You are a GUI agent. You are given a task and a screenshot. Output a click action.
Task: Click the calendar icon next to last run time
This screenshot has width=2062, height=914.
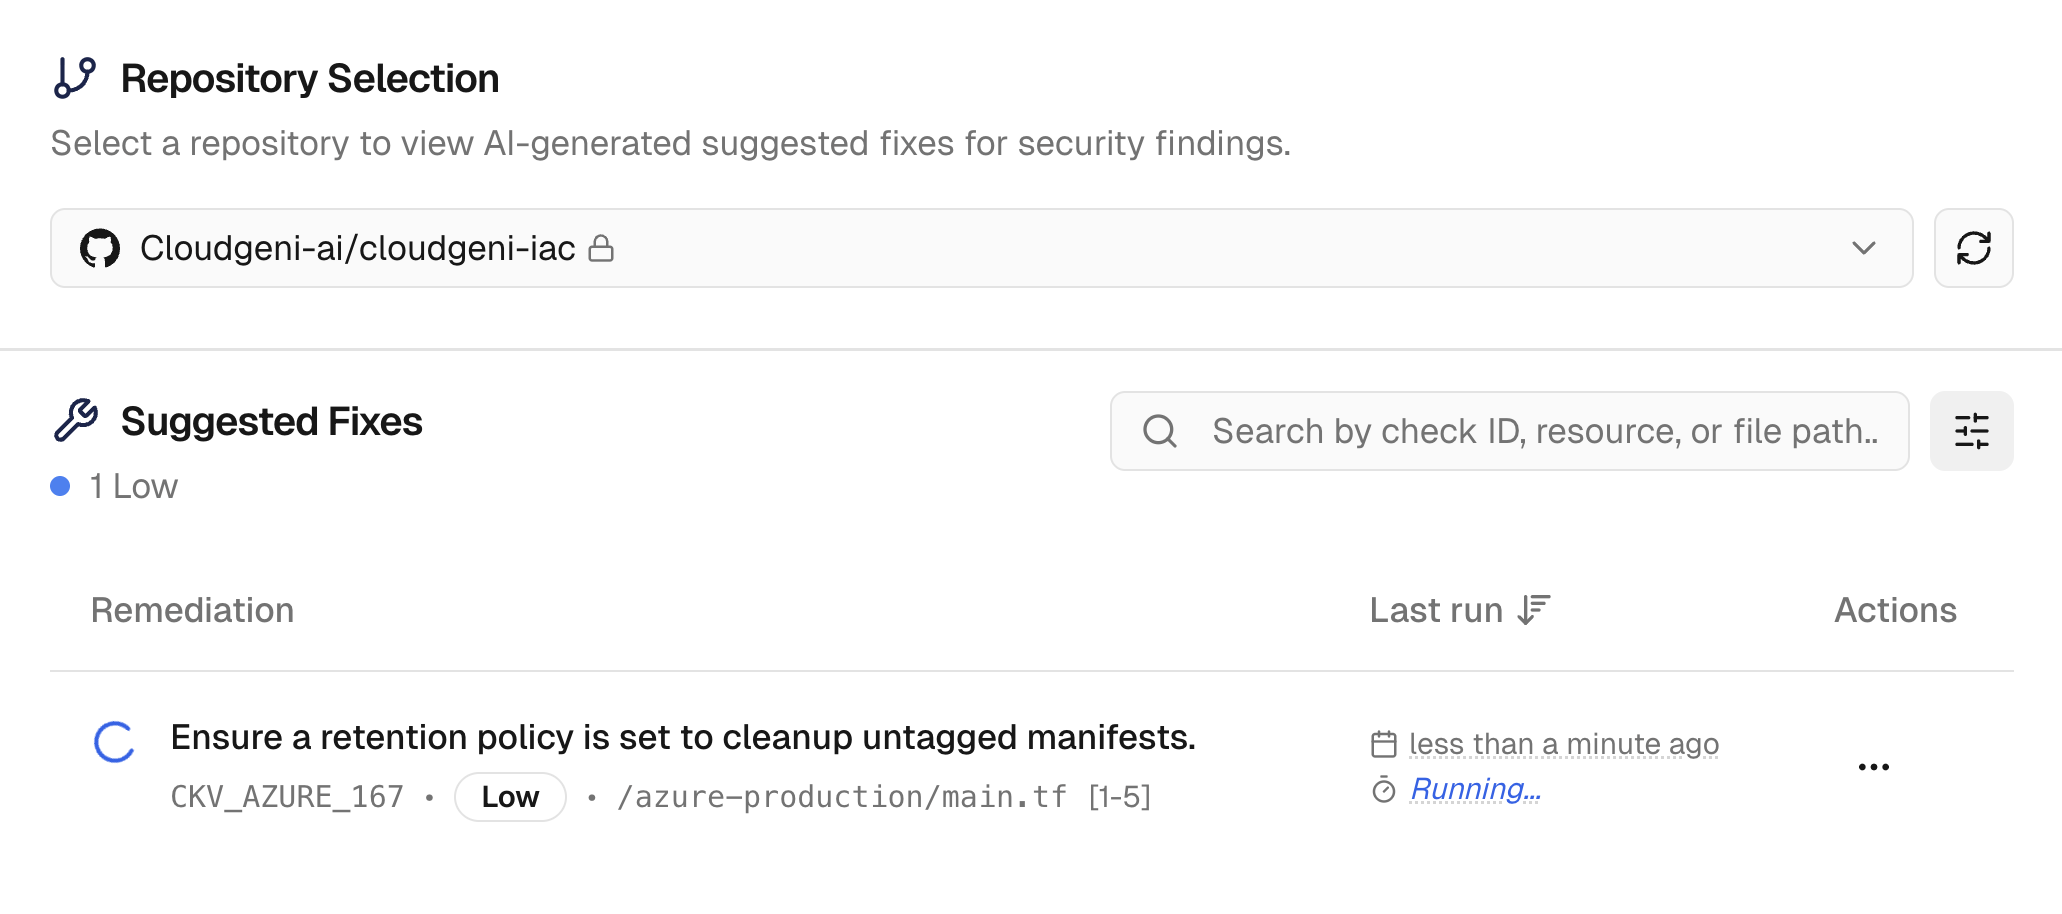pyautogui.click(x=1383, y=744)
